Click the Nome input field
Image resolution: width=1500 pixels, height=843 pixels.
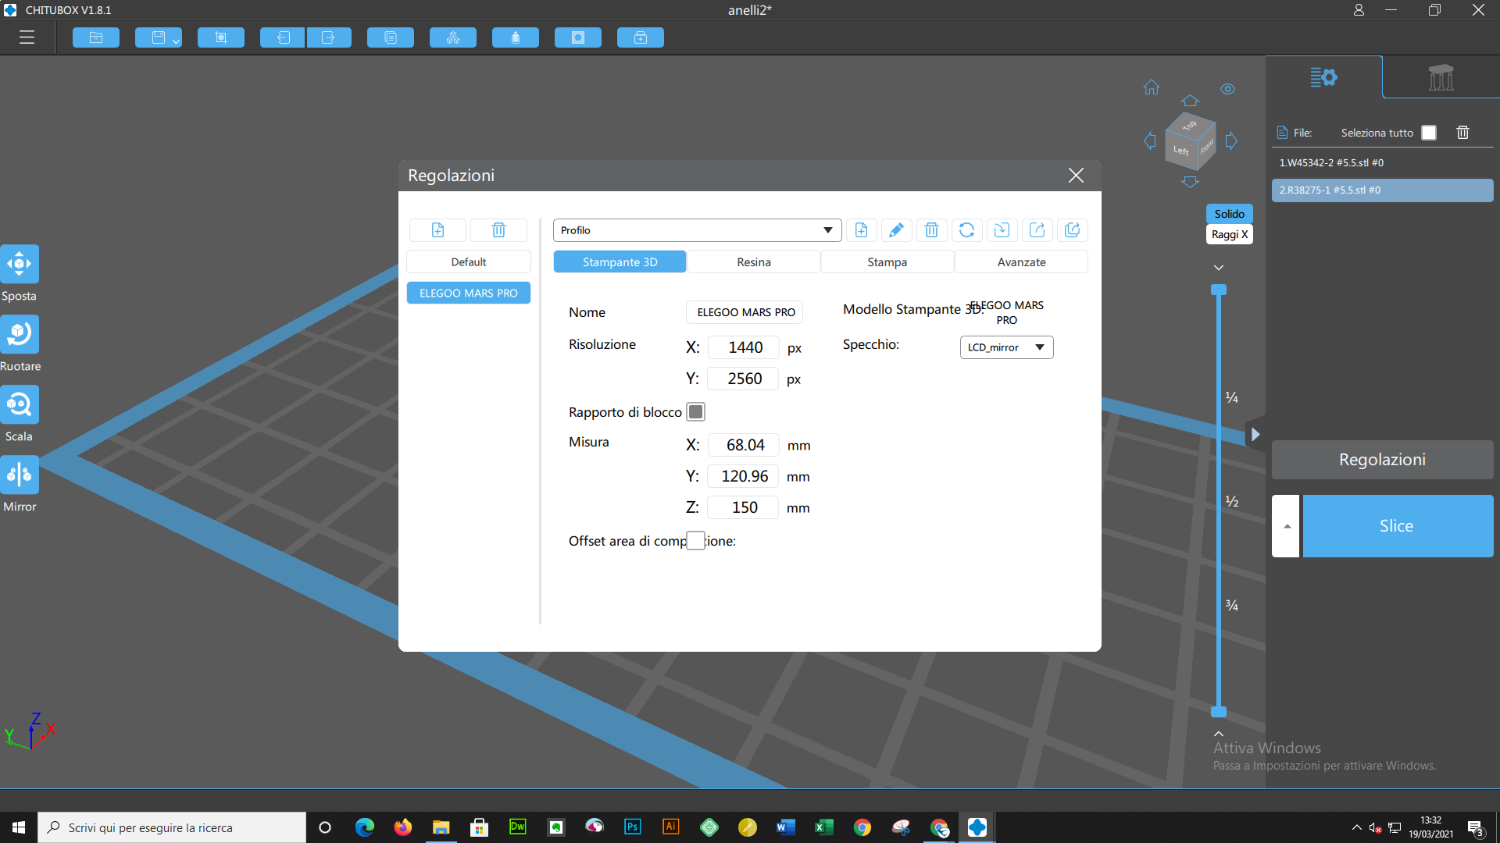pos(744,312)
